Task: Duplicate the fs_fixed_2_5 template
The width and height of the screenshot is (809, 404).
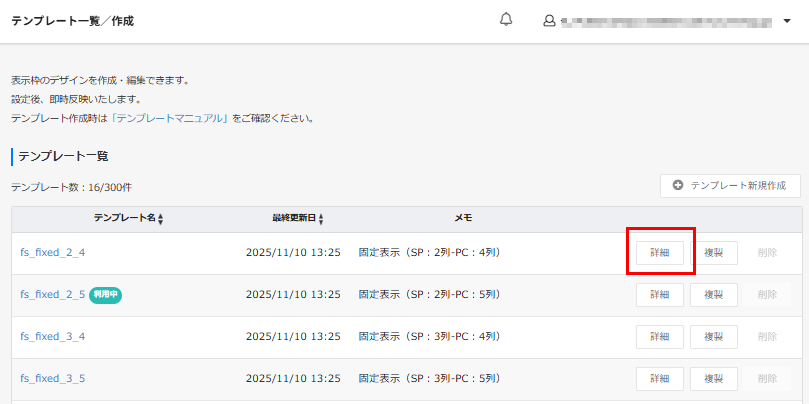Action: pos(714,295)
